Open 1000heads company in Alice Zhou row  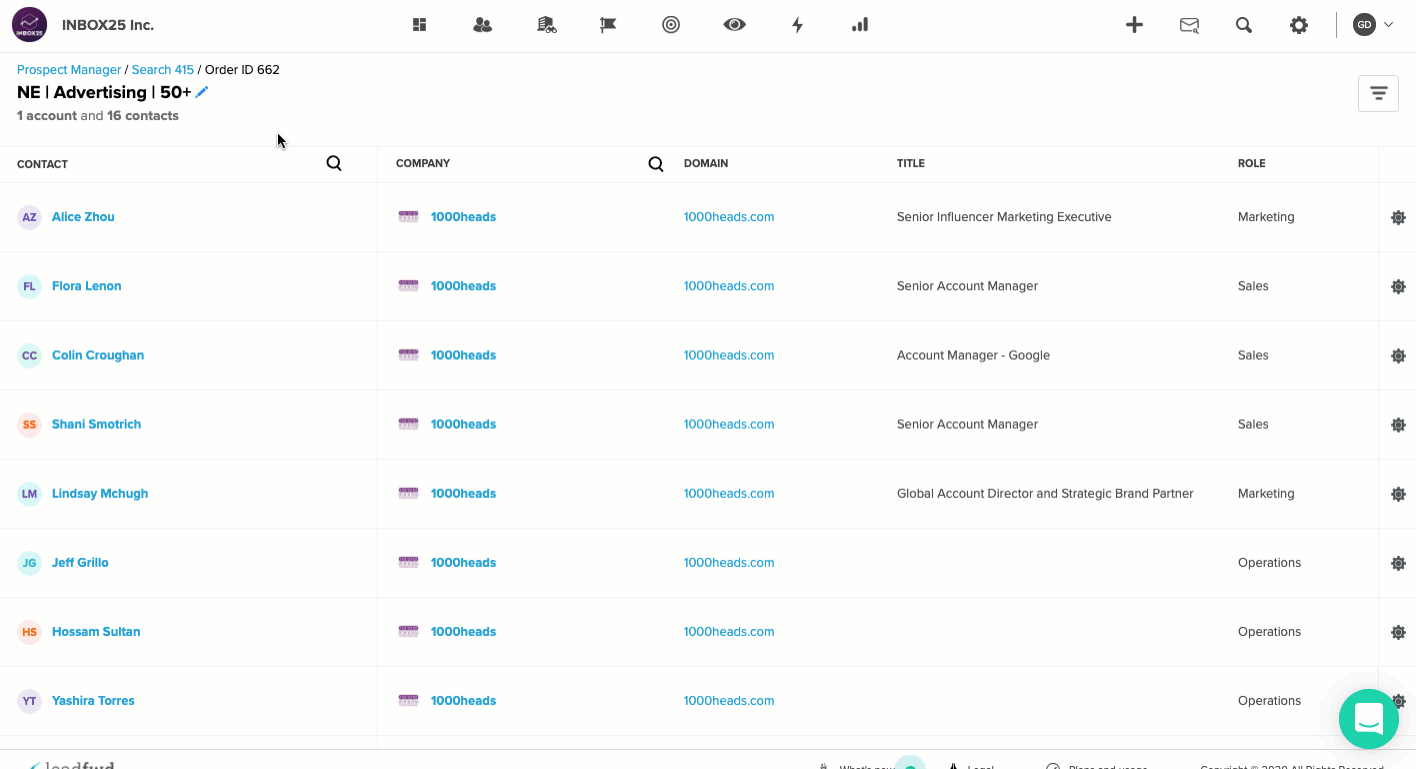[463, 217]
